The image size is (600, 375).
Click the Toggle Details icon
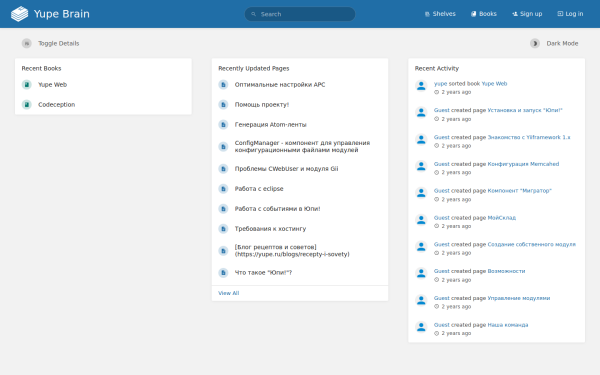click(26, 43)
